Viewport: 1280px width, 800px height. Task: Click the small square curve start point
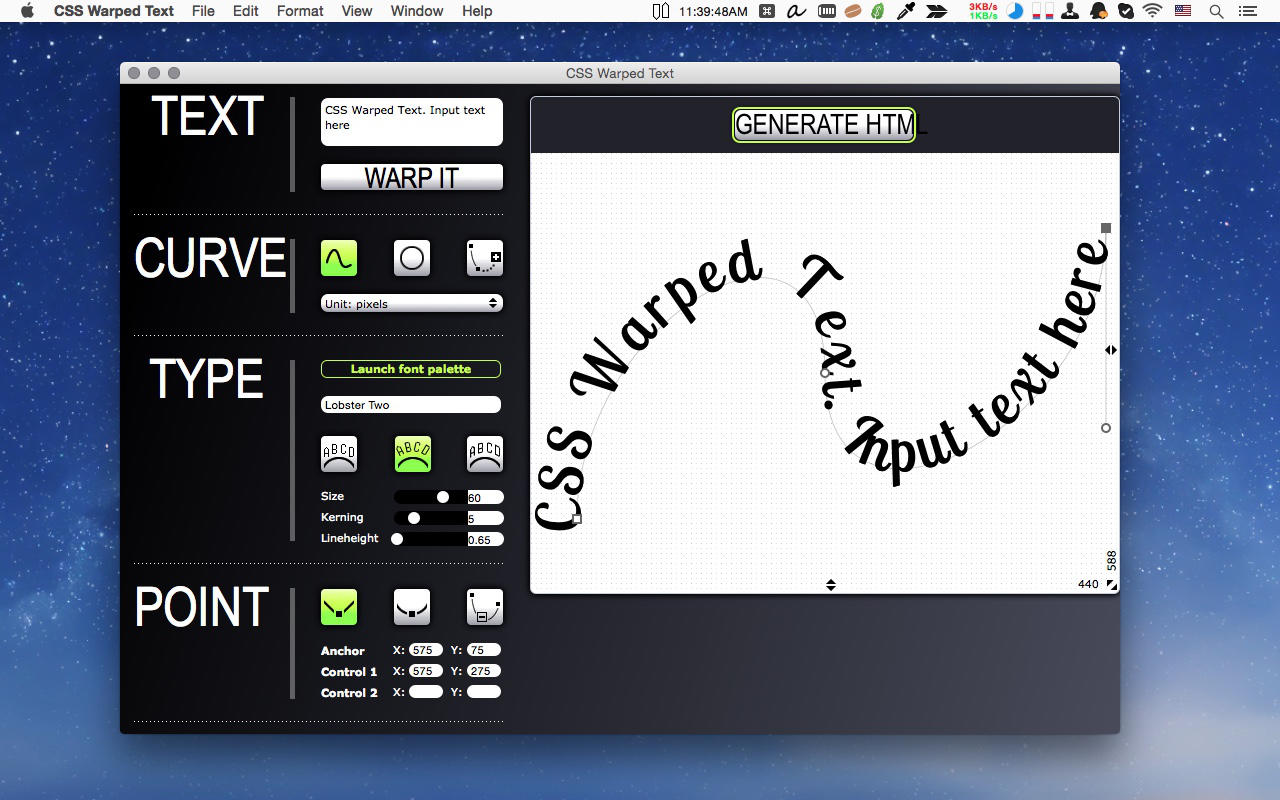point(577,519)
